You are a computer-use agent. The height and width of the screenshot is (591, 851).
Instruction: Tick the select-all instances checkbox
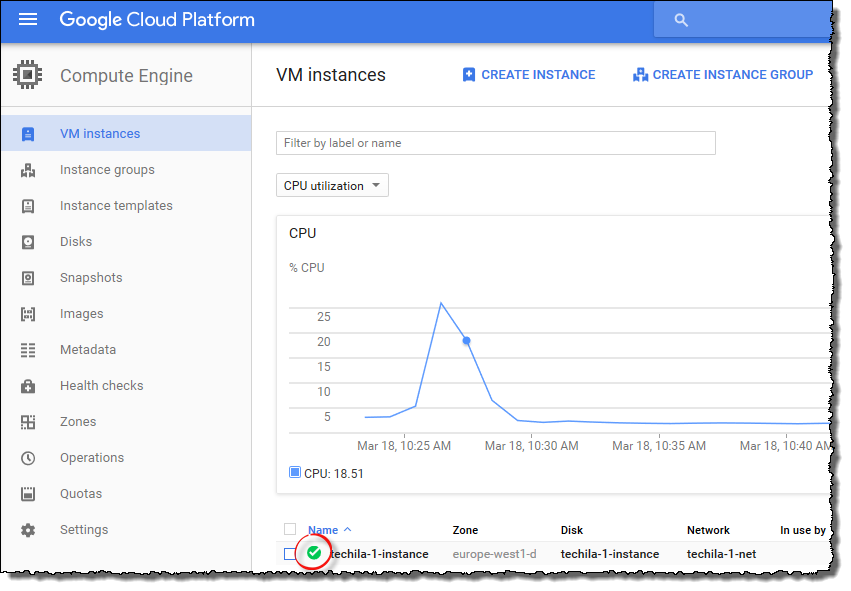(290, 530)
